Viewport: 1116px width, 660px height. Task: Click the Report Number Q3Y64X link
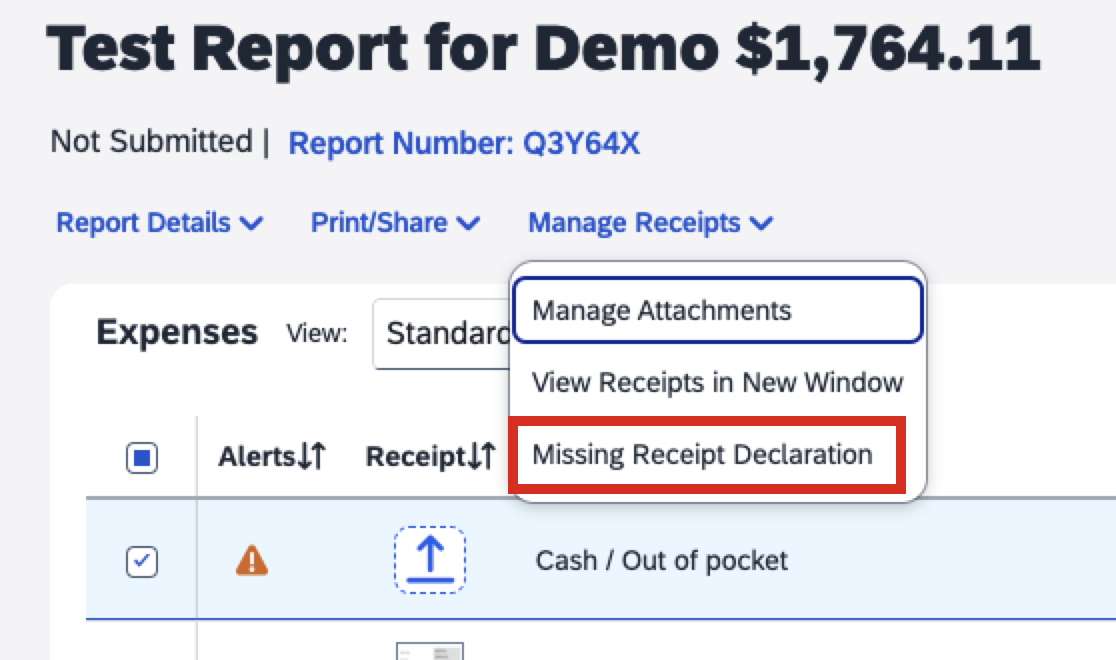(x=464, y=144)
